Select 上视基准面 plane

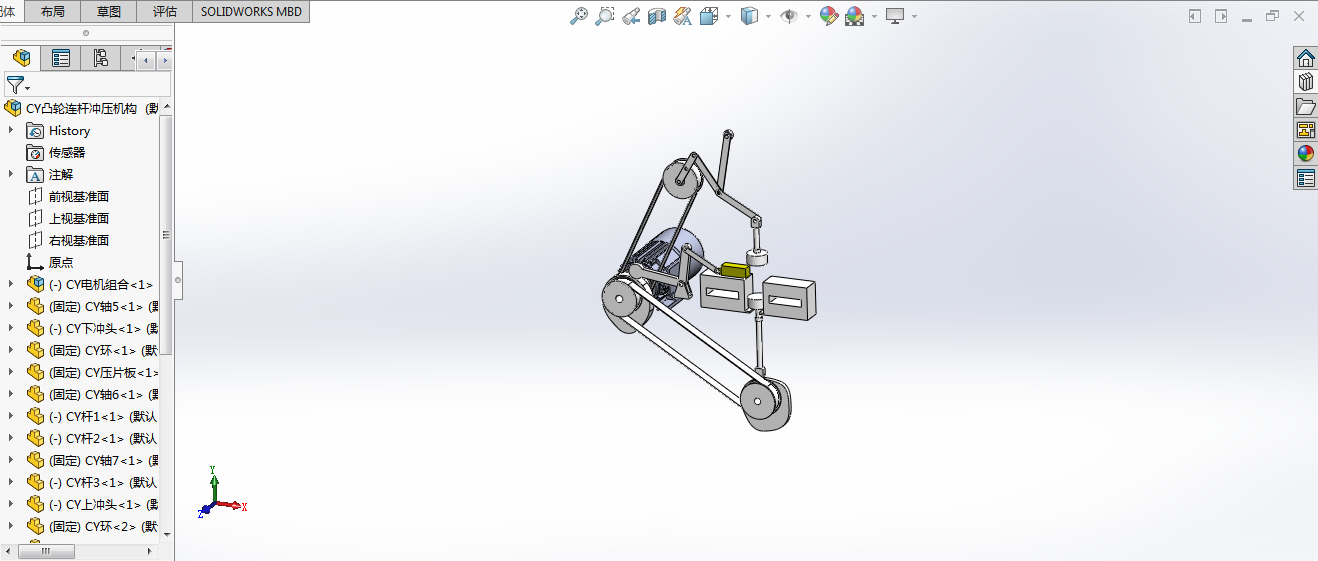point(79,218)
